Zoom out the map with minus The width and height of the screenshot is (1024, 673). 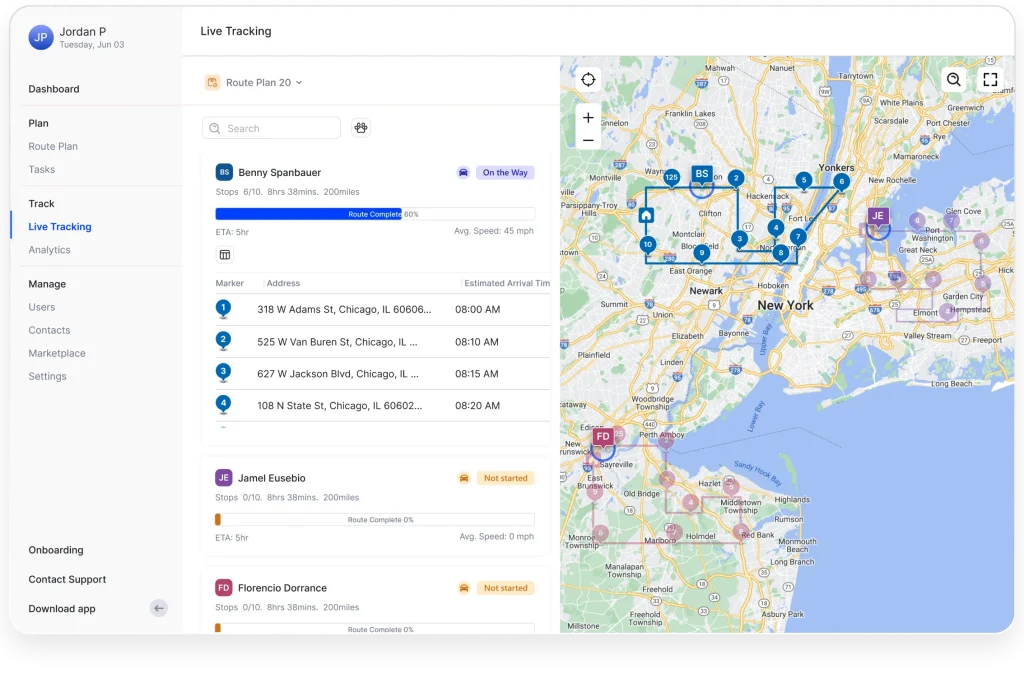click(x=588, y=140)
